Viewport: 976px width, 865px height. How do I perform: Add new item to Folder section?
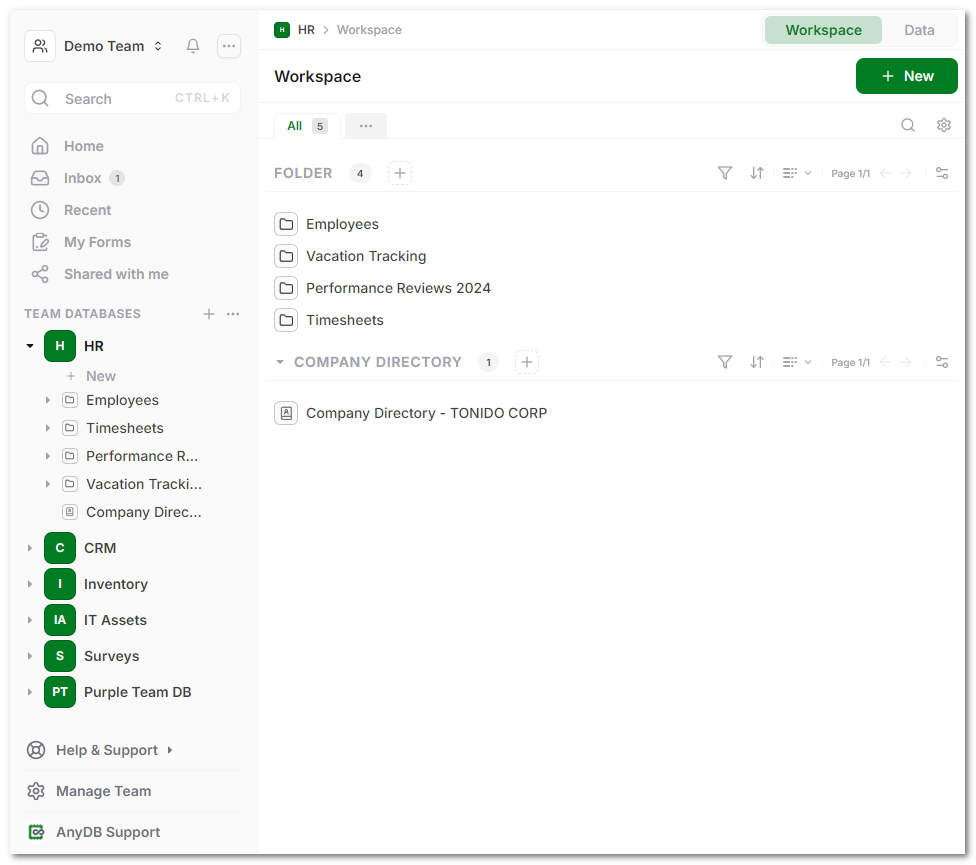[x=400, y=173]
